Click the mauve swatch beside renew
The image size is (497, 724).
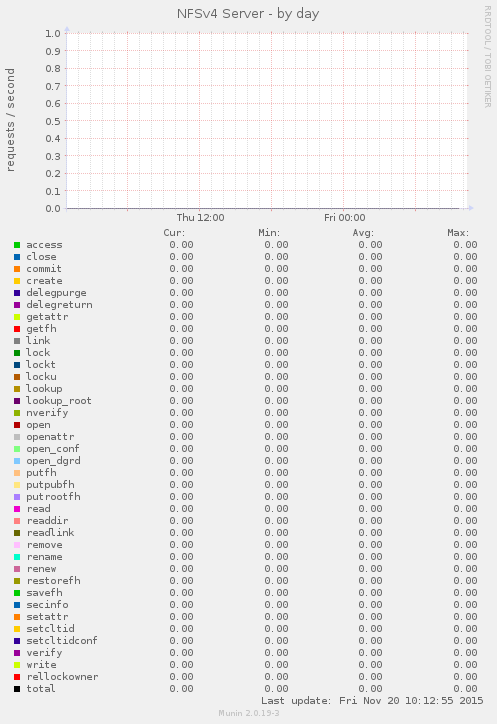17,569
